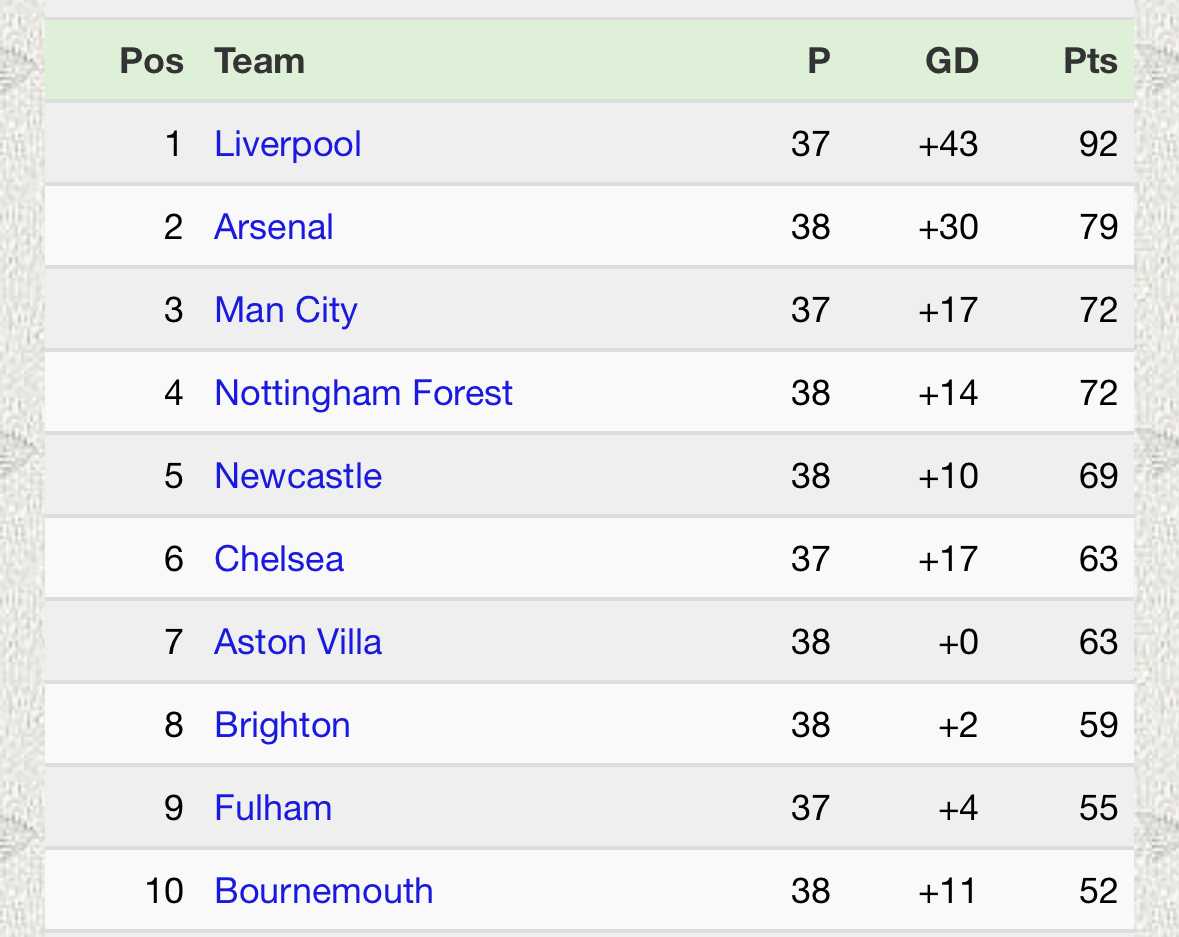1179x937 pixels.
Task: Open the Bournemouth team link
Action: point(323,891)
